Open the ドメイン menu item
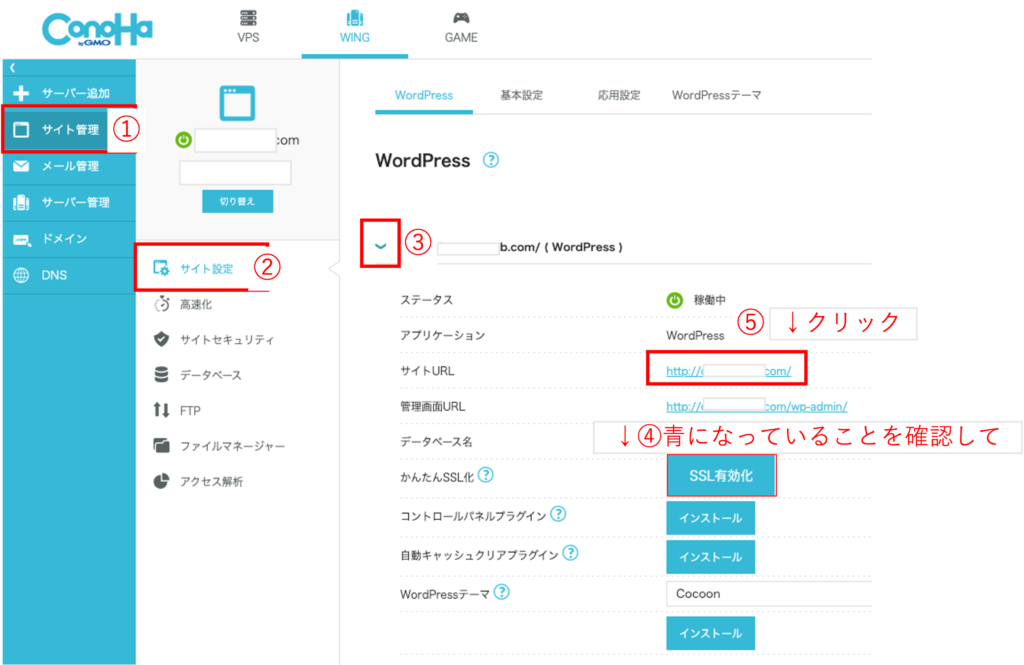The width and height of the screenshot is (1024, 665). (x=63, y=239)
